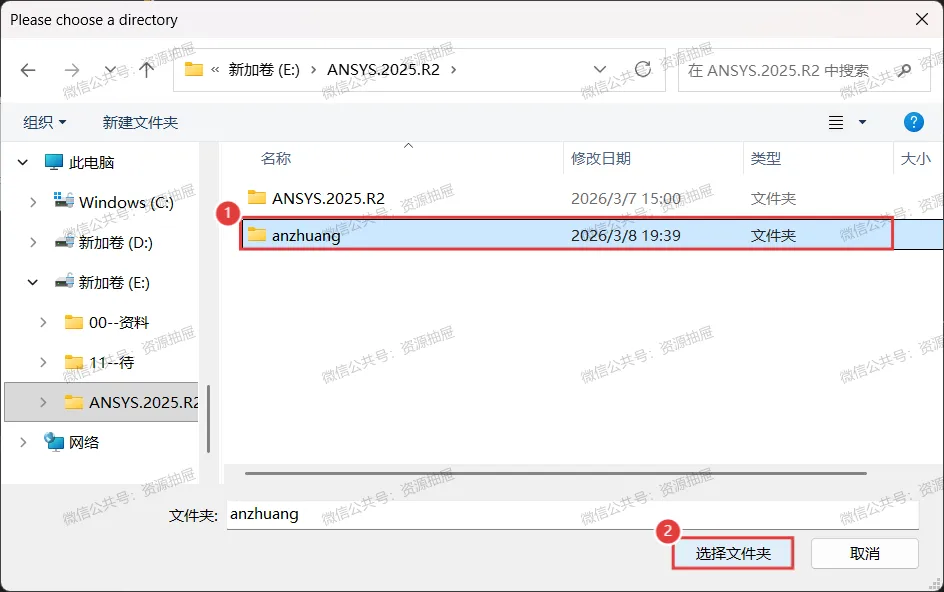This screenshot has width=944, height=592.
Task: Click the folder icon in address bar
Action: (193, 69)
